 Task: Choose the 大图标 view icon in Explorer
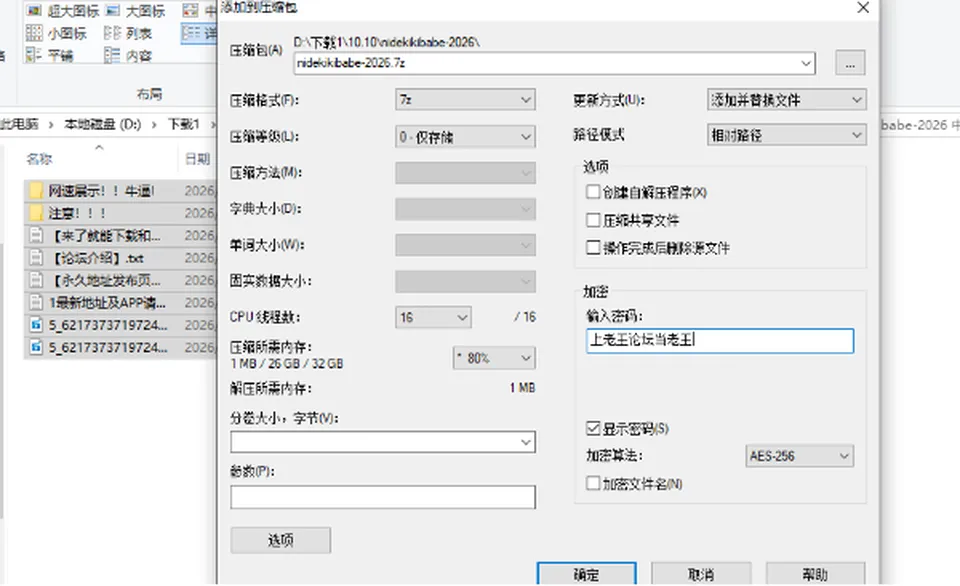point(113,10)
